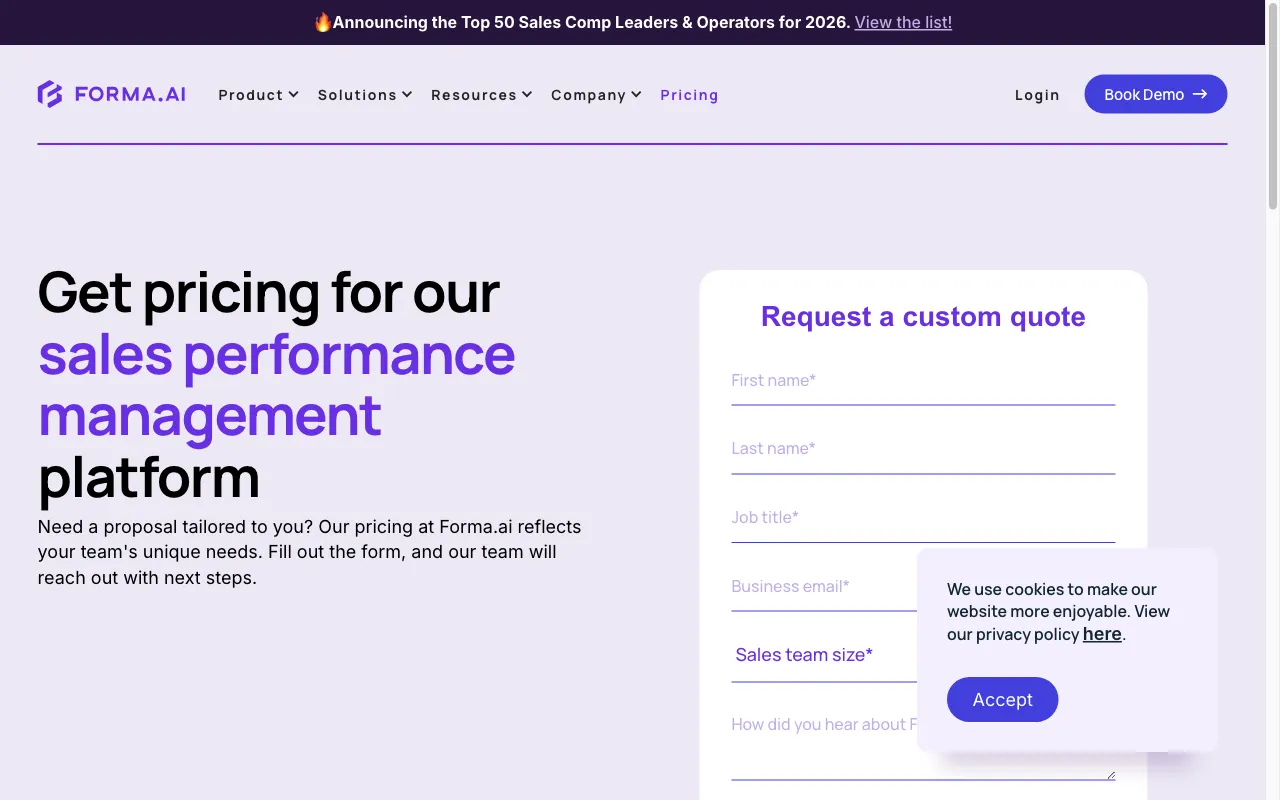Accept the cookies notice

[x=1002, y=699]
